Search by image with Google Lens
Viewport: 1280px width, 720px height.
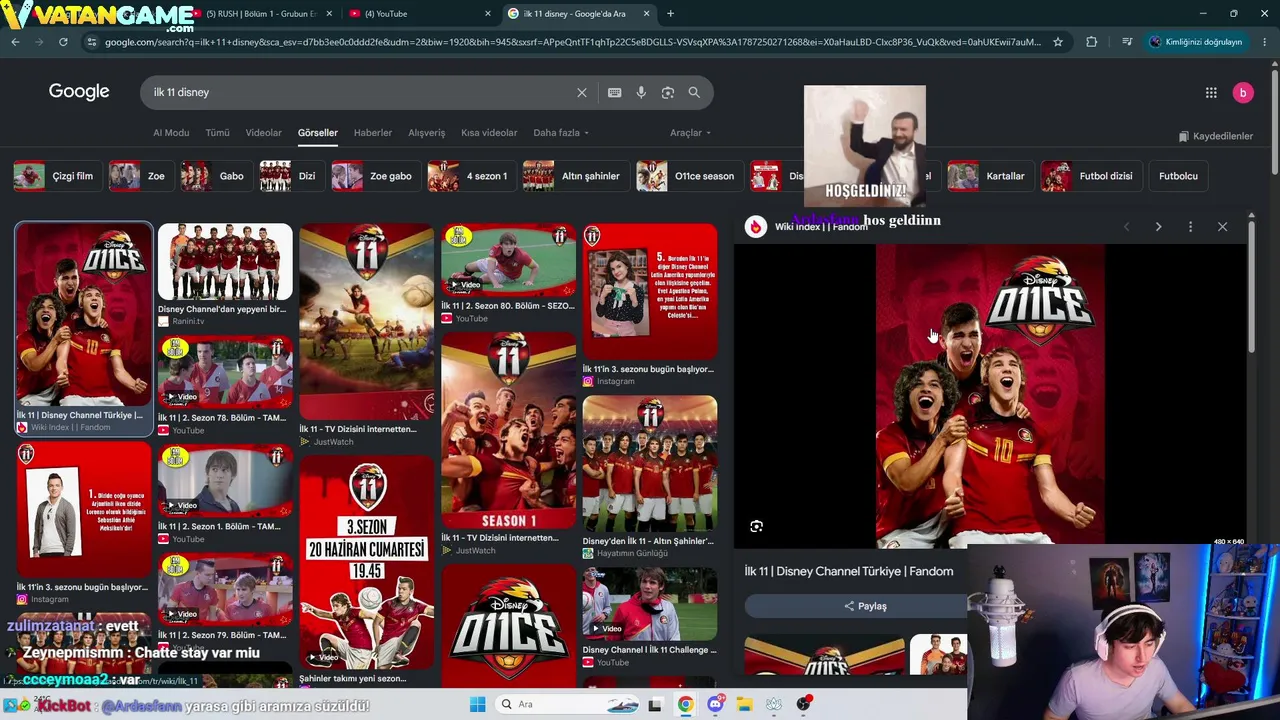pyautogui.click(x=668, y=92)
